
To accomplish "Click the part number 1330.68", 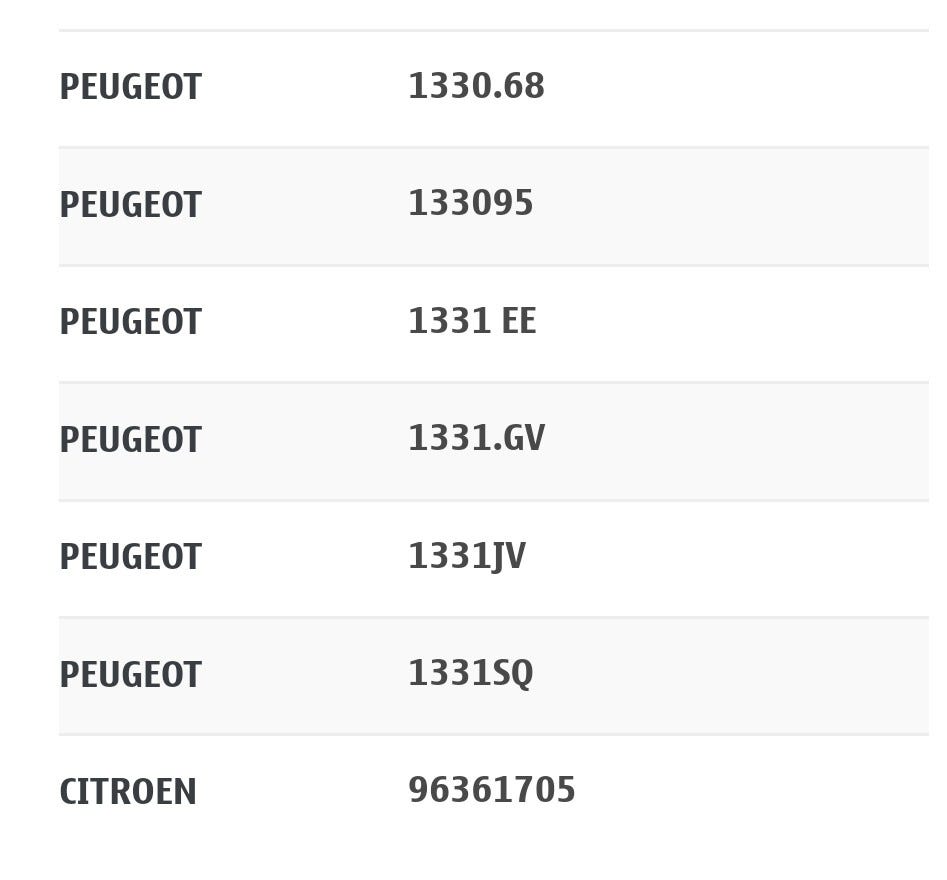I will click(x=476, y=87).
